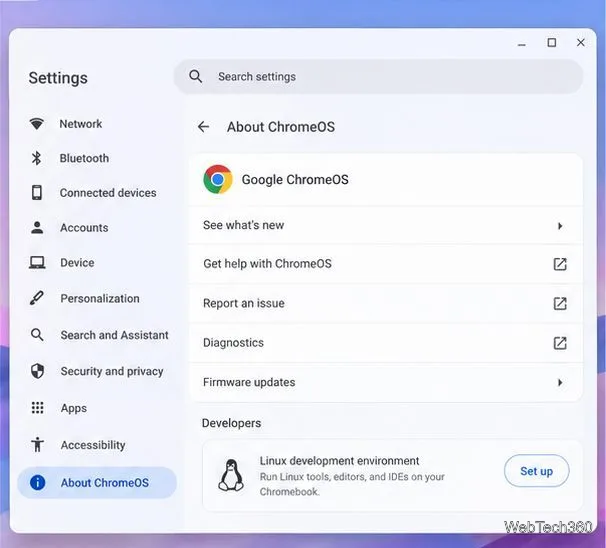Click Report an issue row
This screenshot has height=548, width=606.
(385, 303)
